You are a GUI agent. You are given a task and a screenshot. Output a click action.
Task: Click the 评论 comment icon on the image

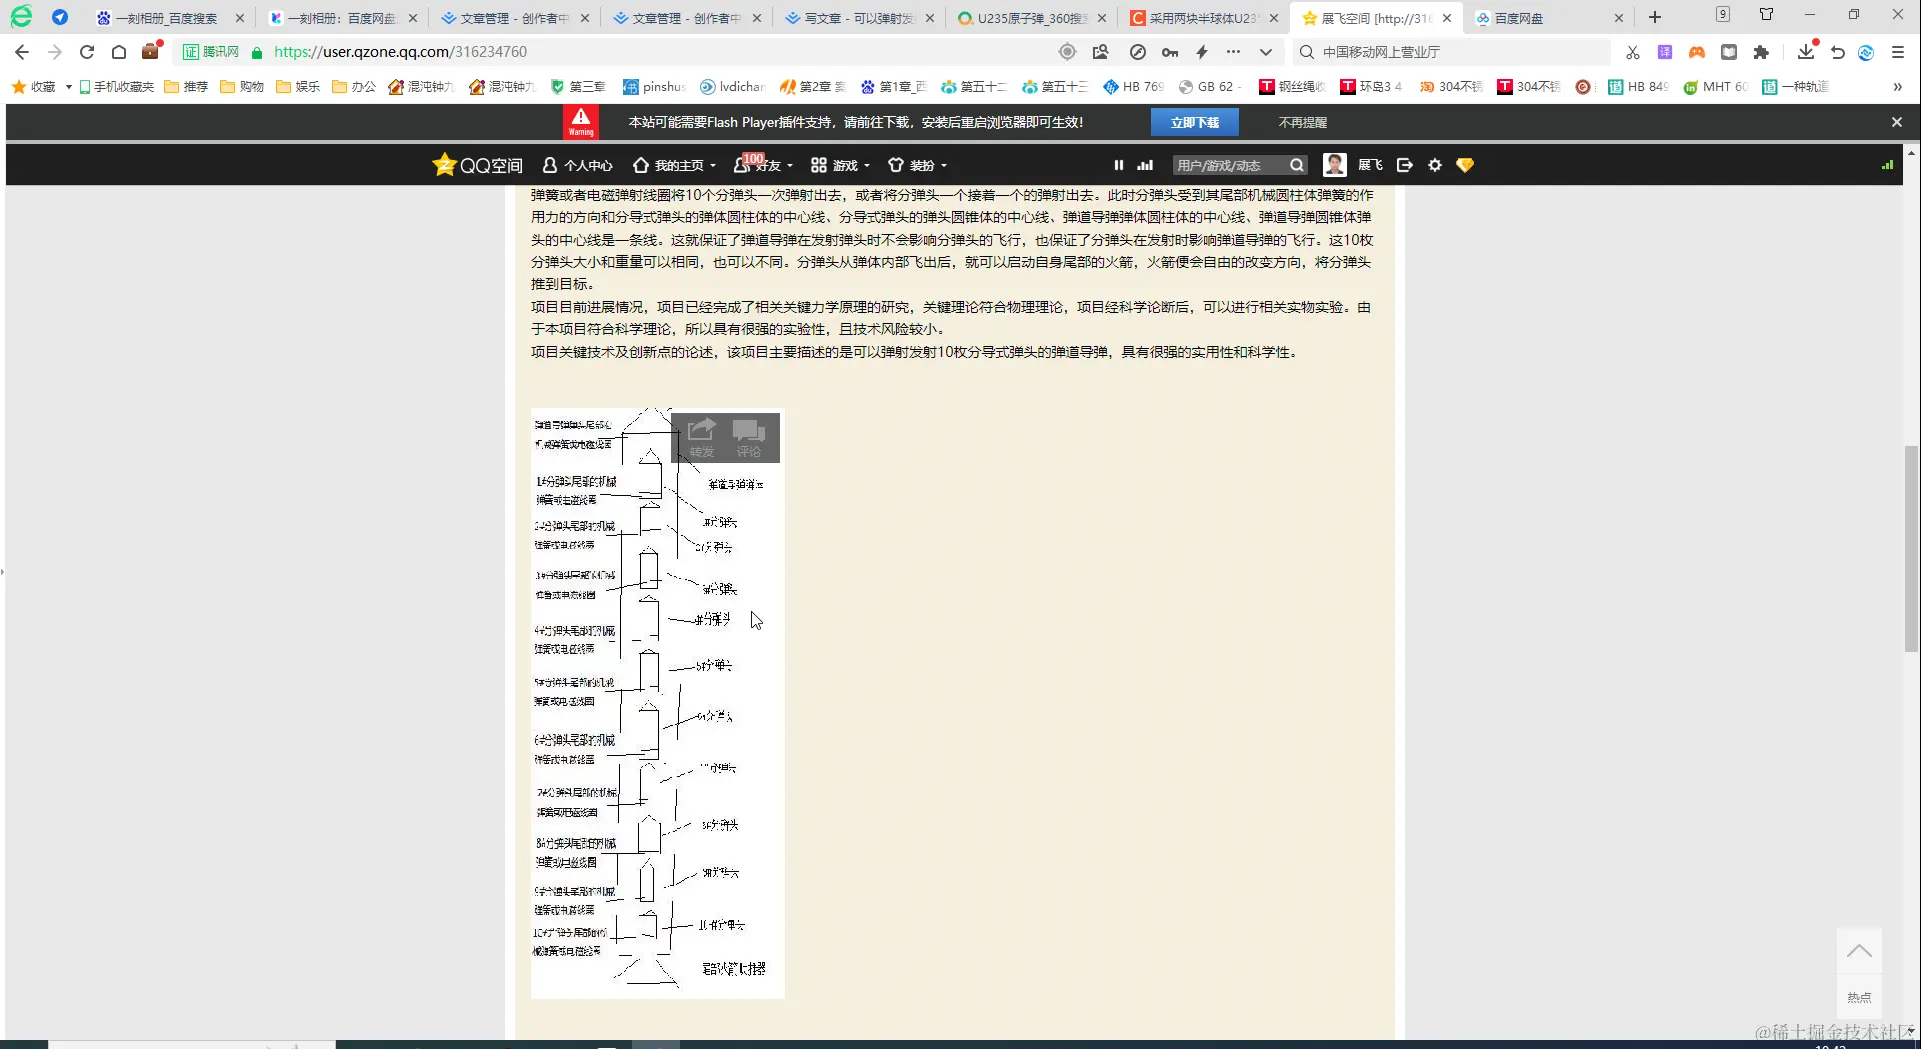coord(749,437)
